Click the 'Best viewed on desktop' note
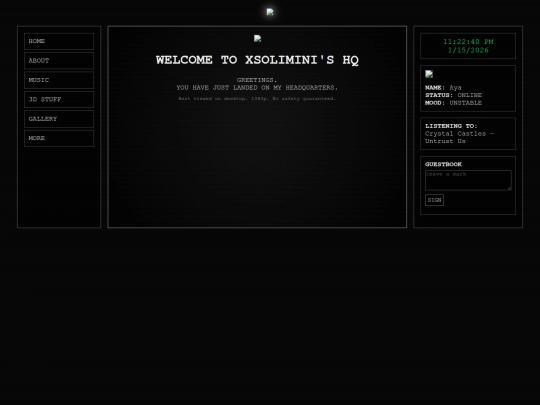The image size is (540, 405). (x=257, y=99)
